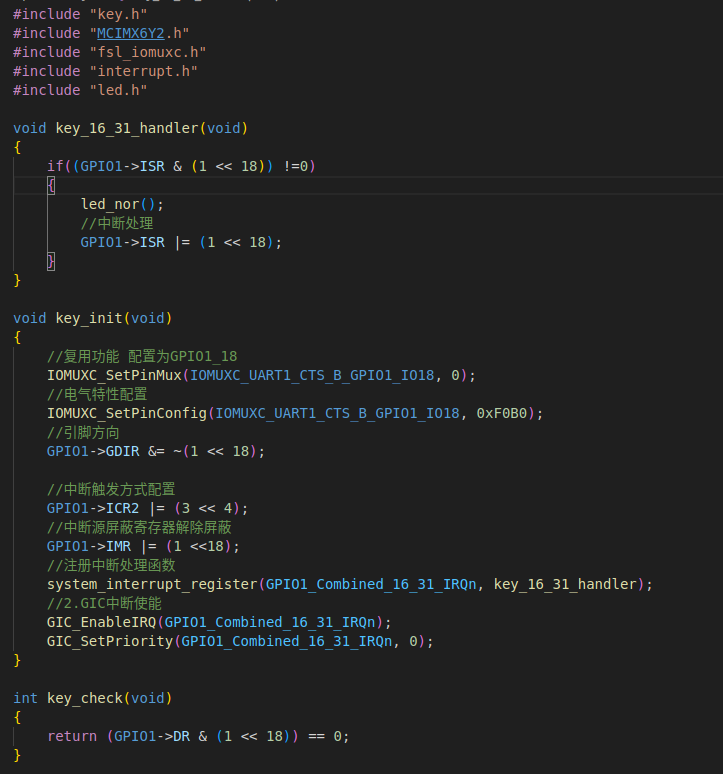
Task: Click the 0xF0B0 hex value
Action: click(502, 414)
